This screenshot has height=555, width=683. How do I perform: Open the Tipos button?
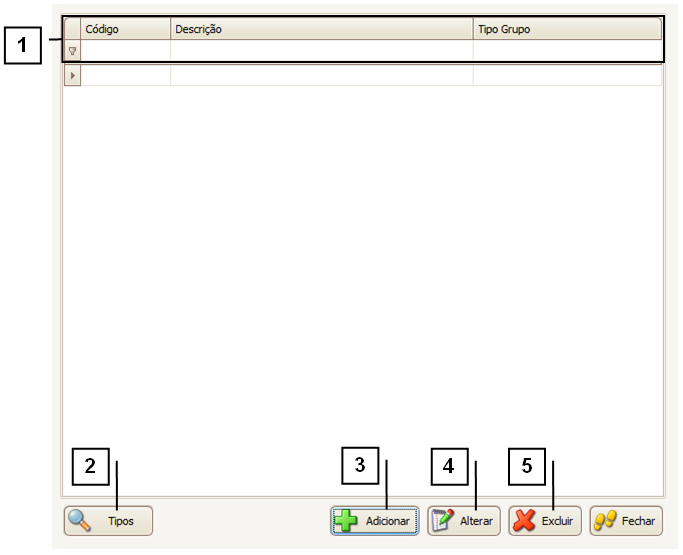tap(108, 521)
